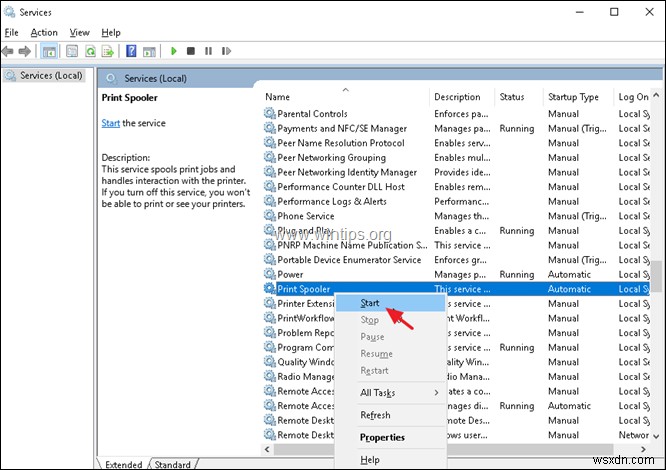Screen dimensions: 666x470
Task: Open the View menu
Action: pos(79,32)
